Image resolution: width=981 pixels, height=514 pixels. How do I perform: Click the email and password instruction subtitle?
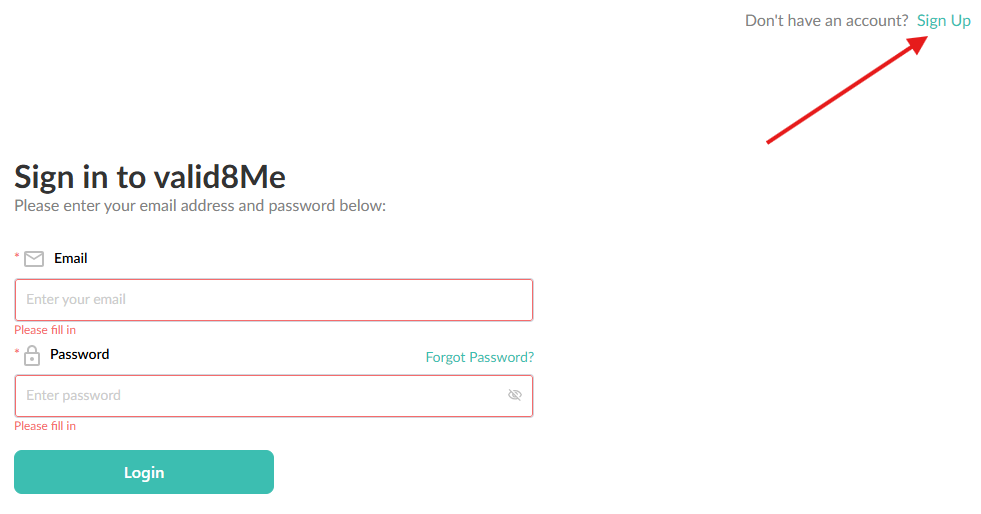pos(200,206)
